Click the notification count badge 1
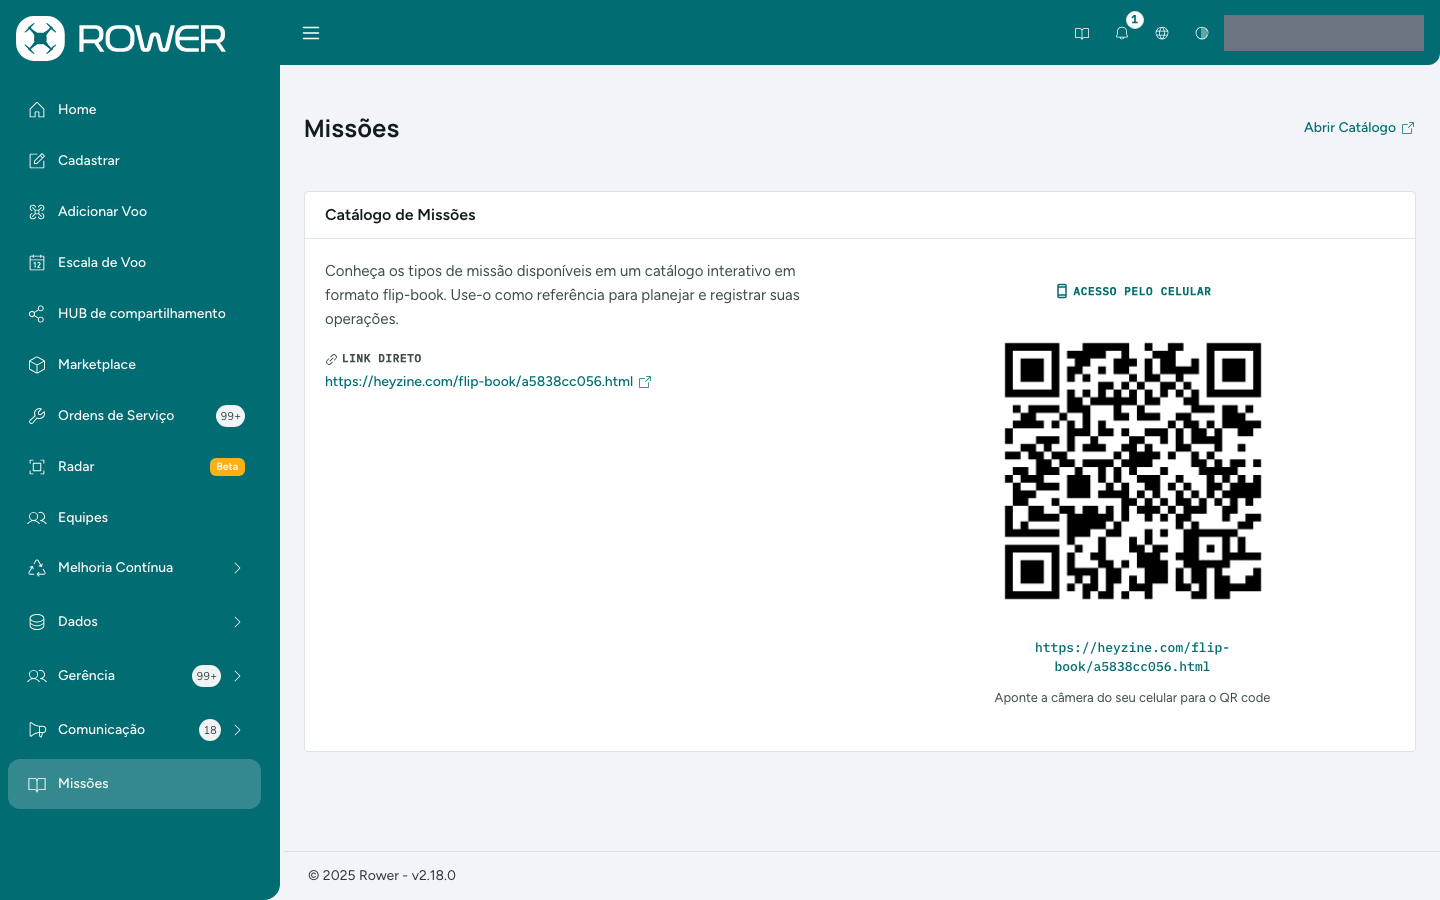Screen dimensions: 1440x900 [1134, 20]
